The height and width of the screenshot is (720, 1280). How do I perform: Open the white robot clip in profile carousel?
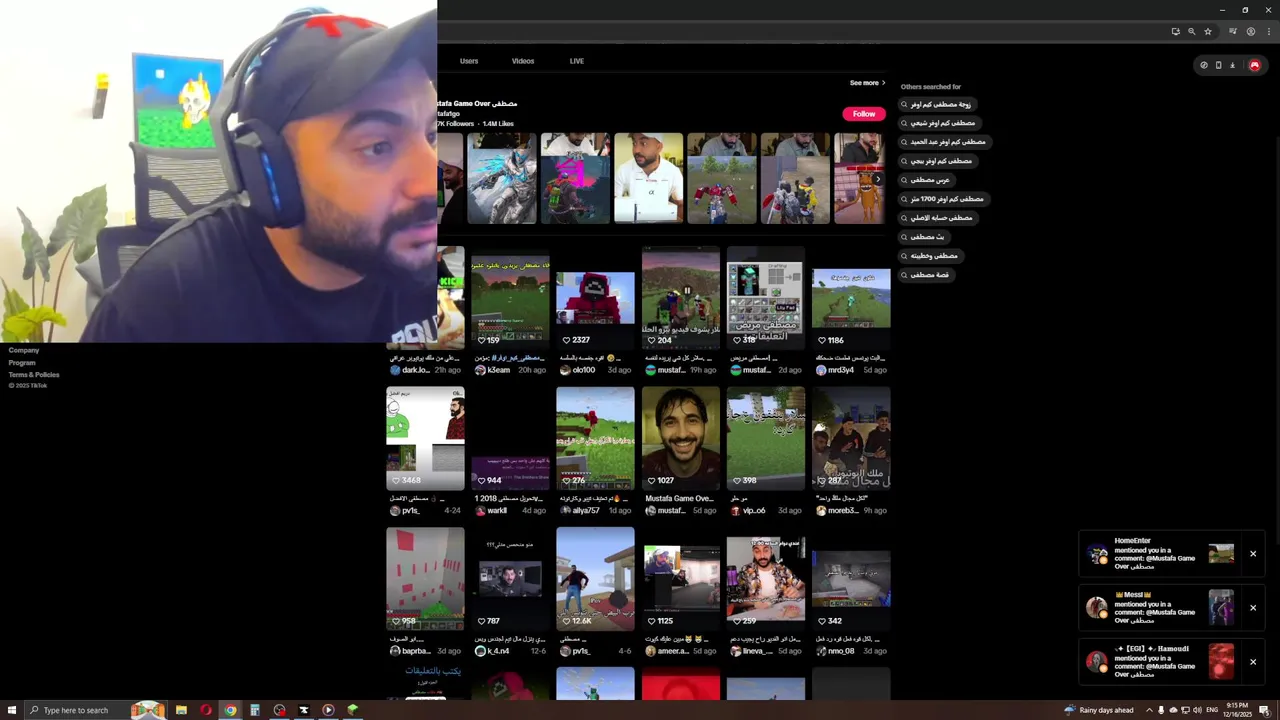pos(501,178)
